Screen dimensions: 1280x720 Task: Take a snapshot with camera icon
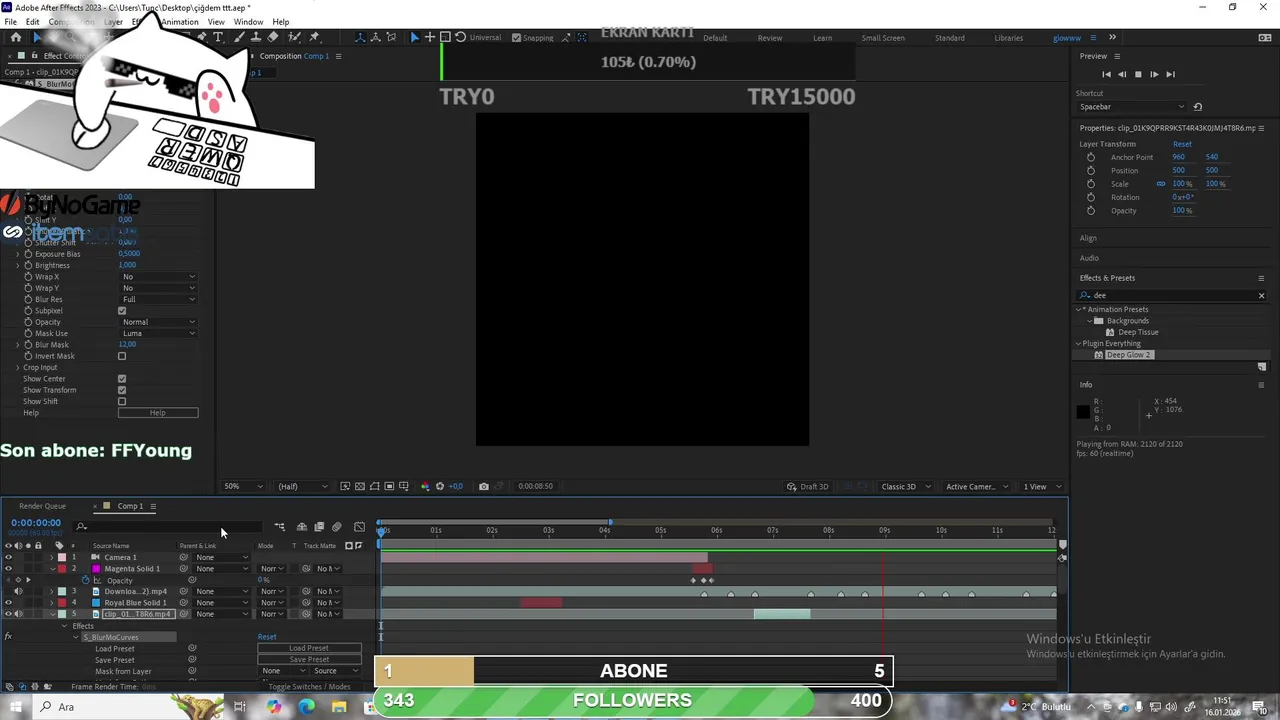tap(484, 487)
